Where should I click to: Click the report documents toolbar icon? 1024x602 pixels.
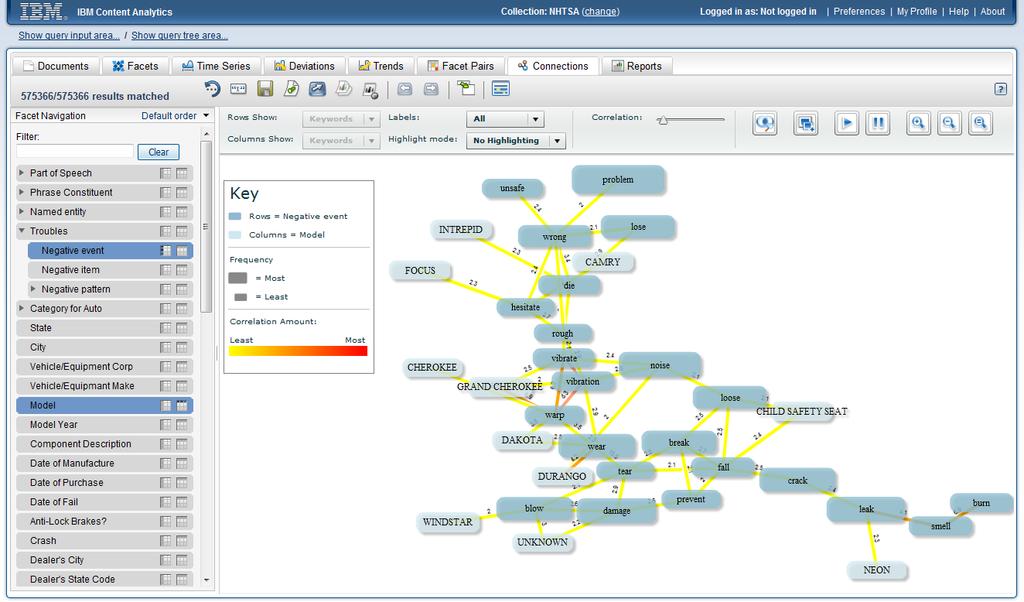point(344,89)
